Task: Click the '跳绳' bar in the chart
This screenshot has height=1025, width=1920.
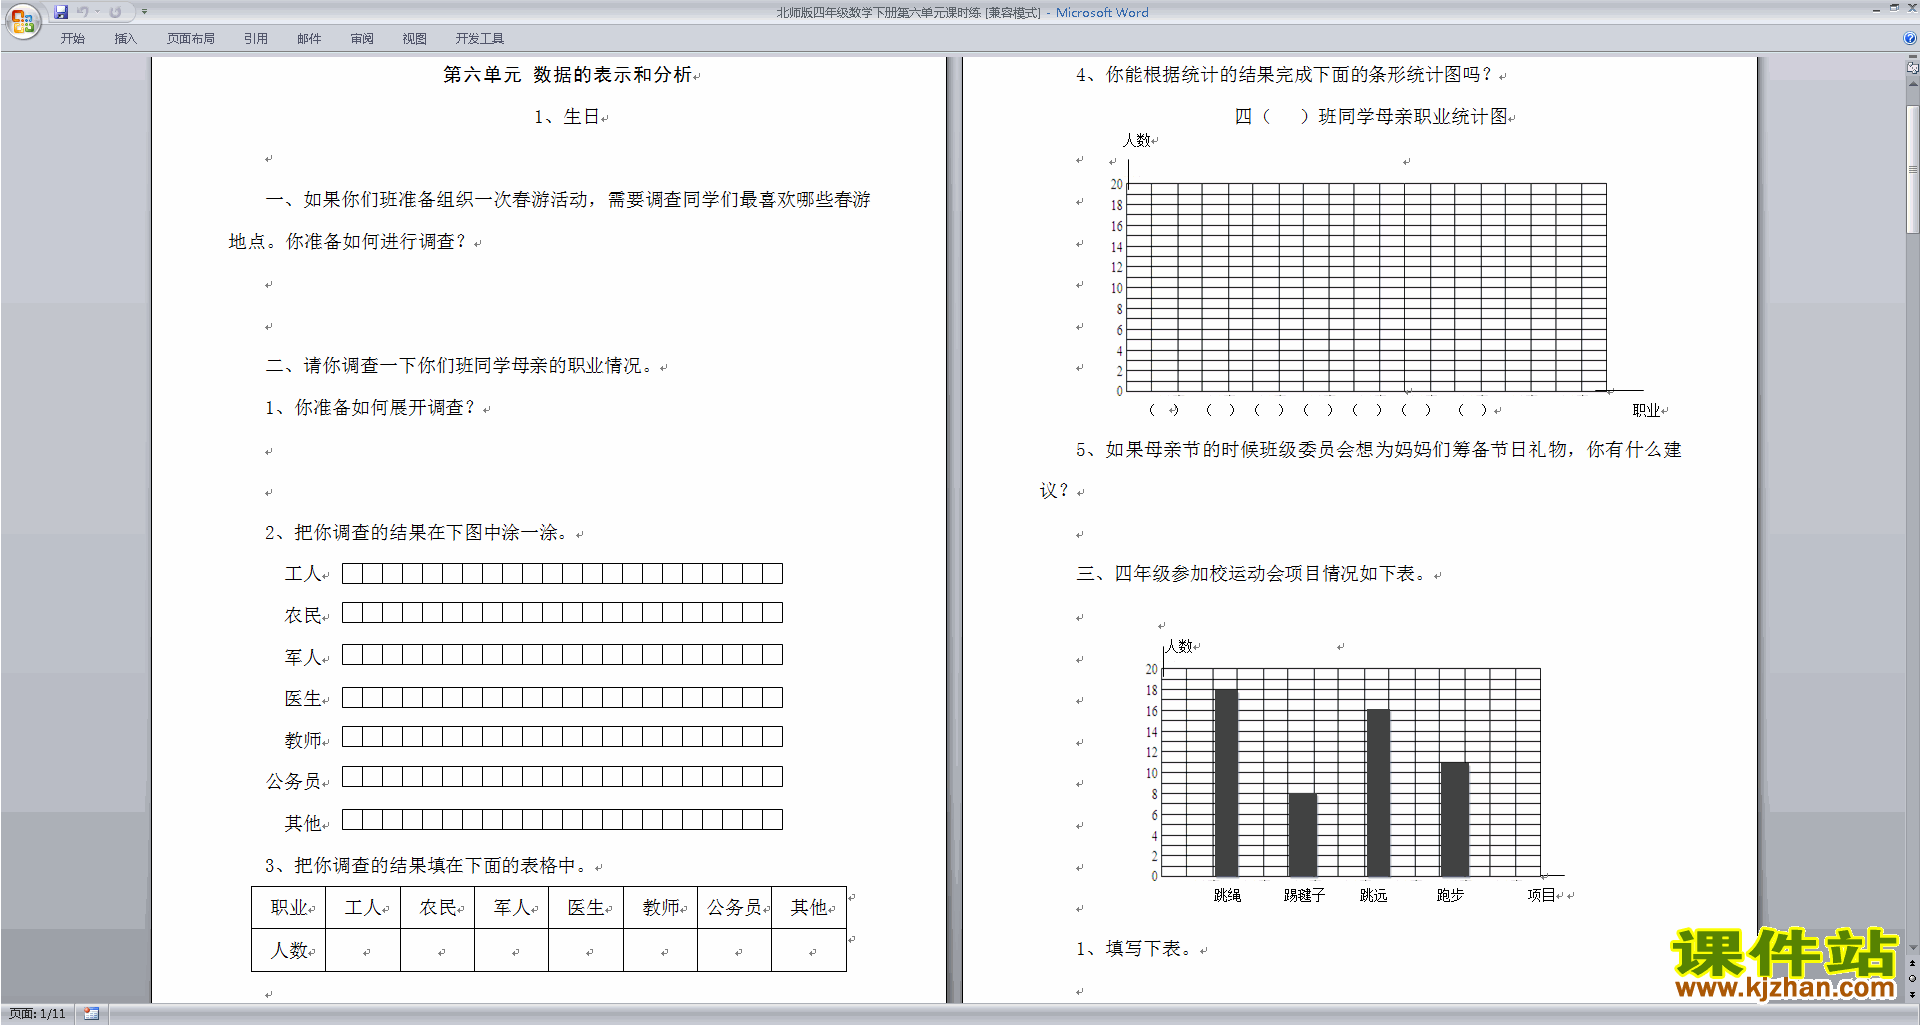Action: (x=1226, y=783)
